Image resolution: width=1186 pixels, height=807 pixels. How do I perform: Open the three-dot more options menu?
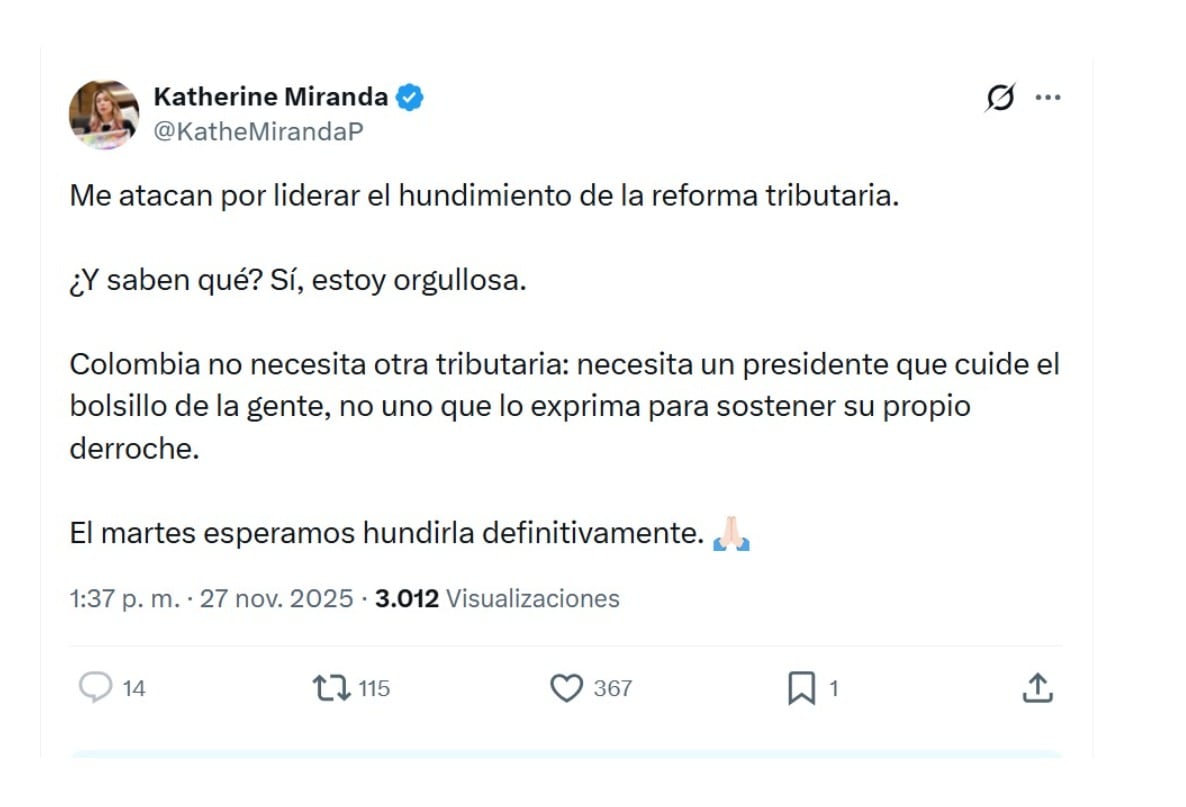pyautogui.click(x=1048, y=96)
